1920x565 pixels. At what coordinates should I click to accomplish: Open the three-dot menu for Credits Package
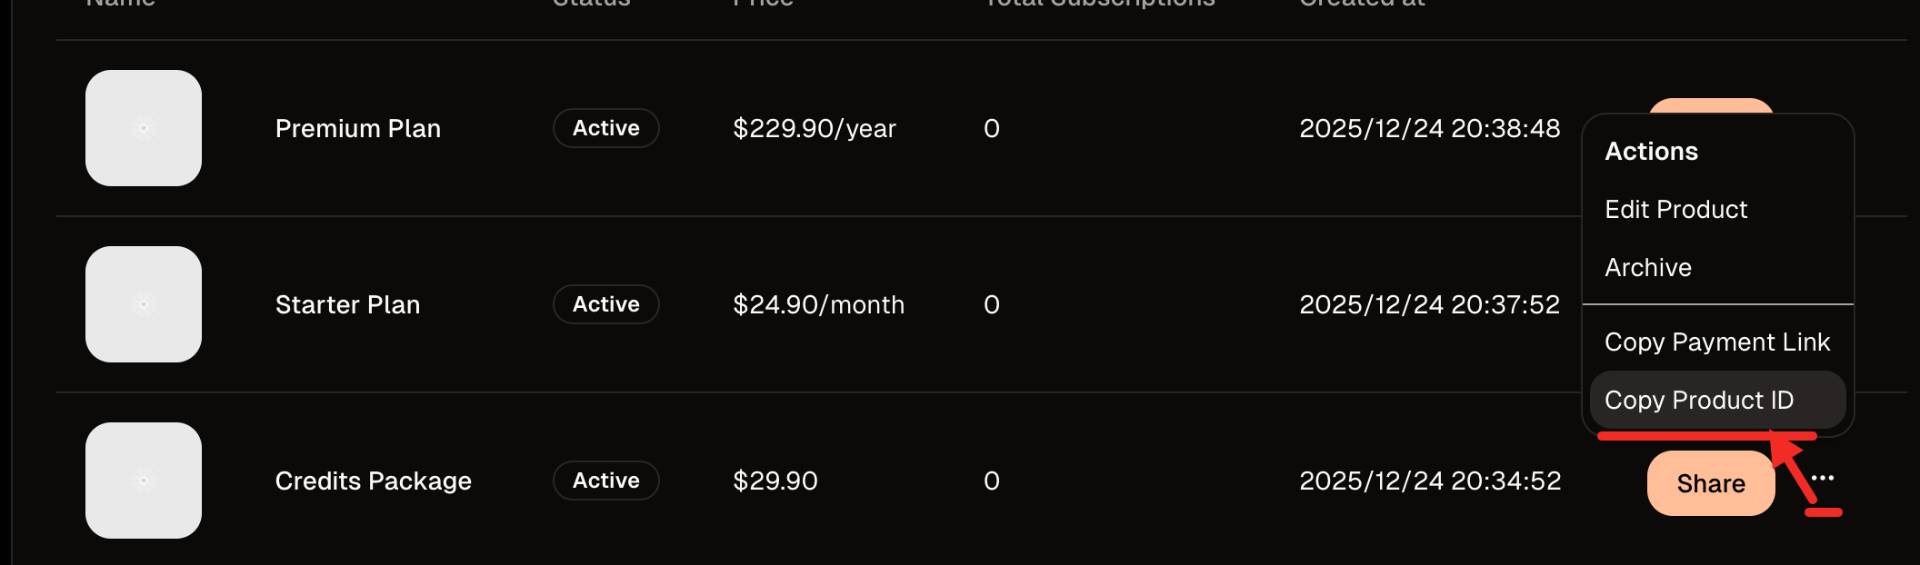click(1822, 478)
